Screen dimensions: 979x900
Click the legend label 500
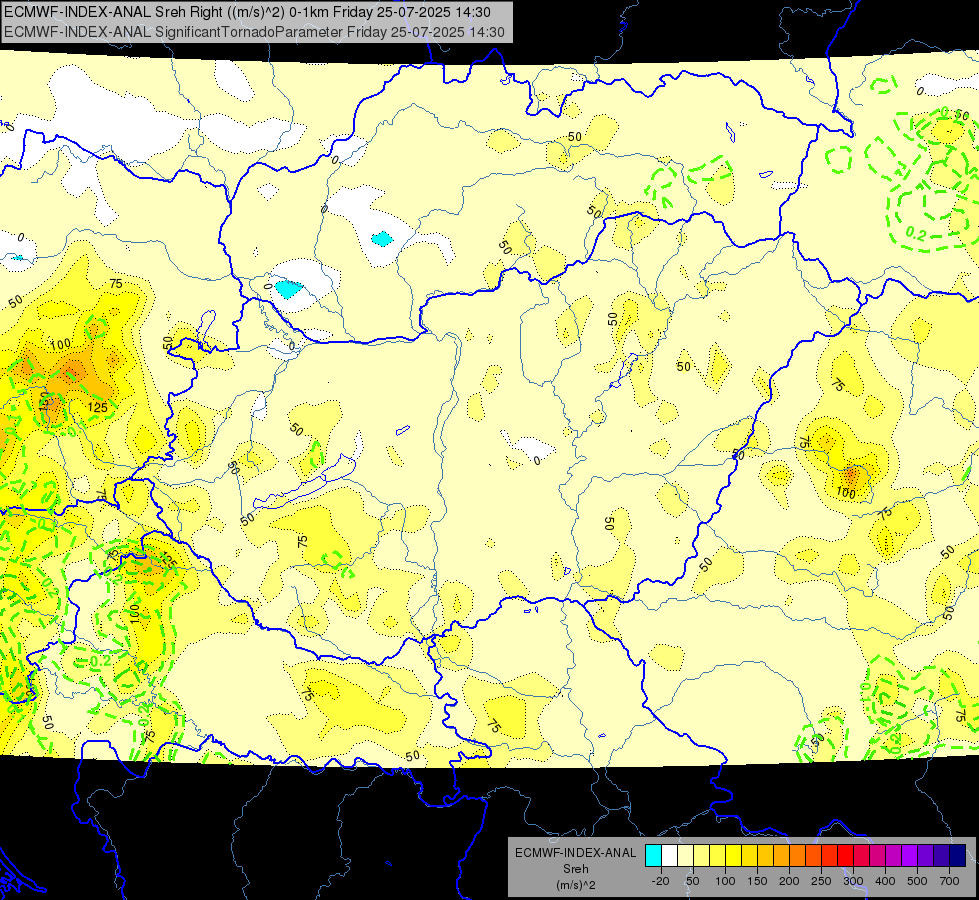click(917, 881)
